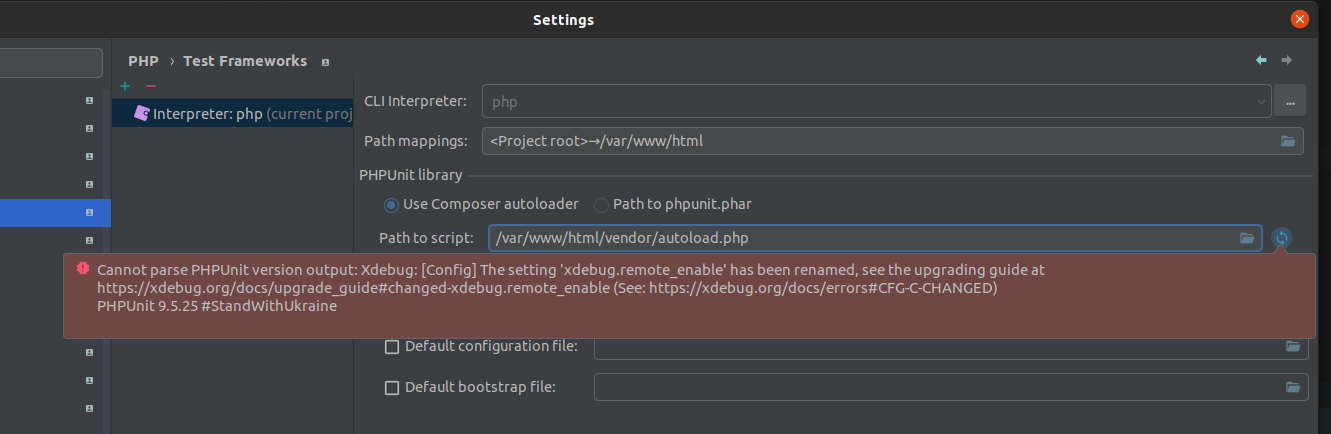Click the forward navigation arrow
Image resolution: width=1331 pixels, height=434 pixels.
[x=1287, y=61]
